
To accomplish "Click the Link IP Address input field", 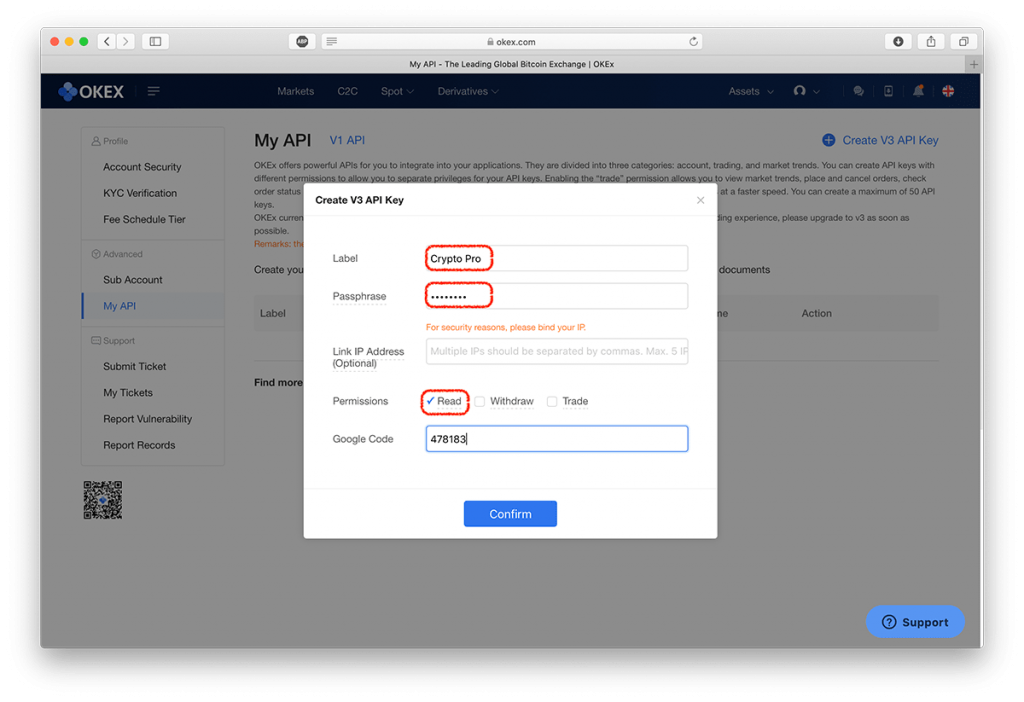I will 556,351.
